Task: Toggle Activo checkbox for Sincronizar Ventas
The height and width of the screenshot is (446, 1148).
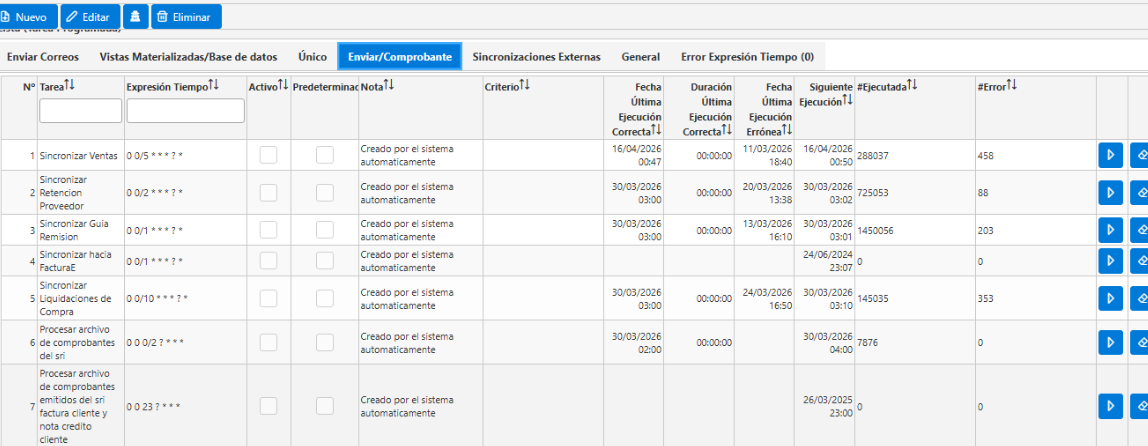Action: click(x=269, y=155)
